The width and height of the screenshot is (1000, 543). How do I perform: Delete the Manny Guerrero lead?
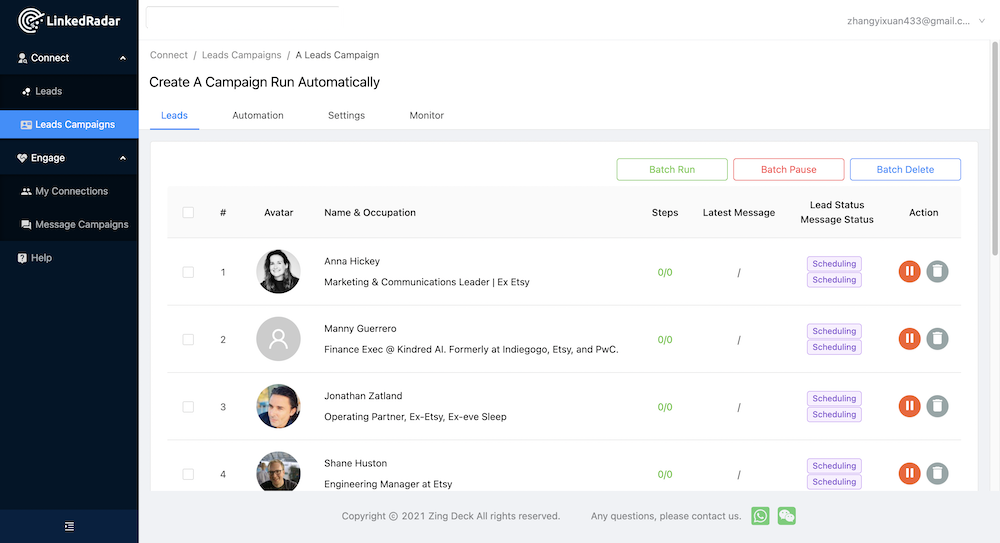click(x=938, y=339)
